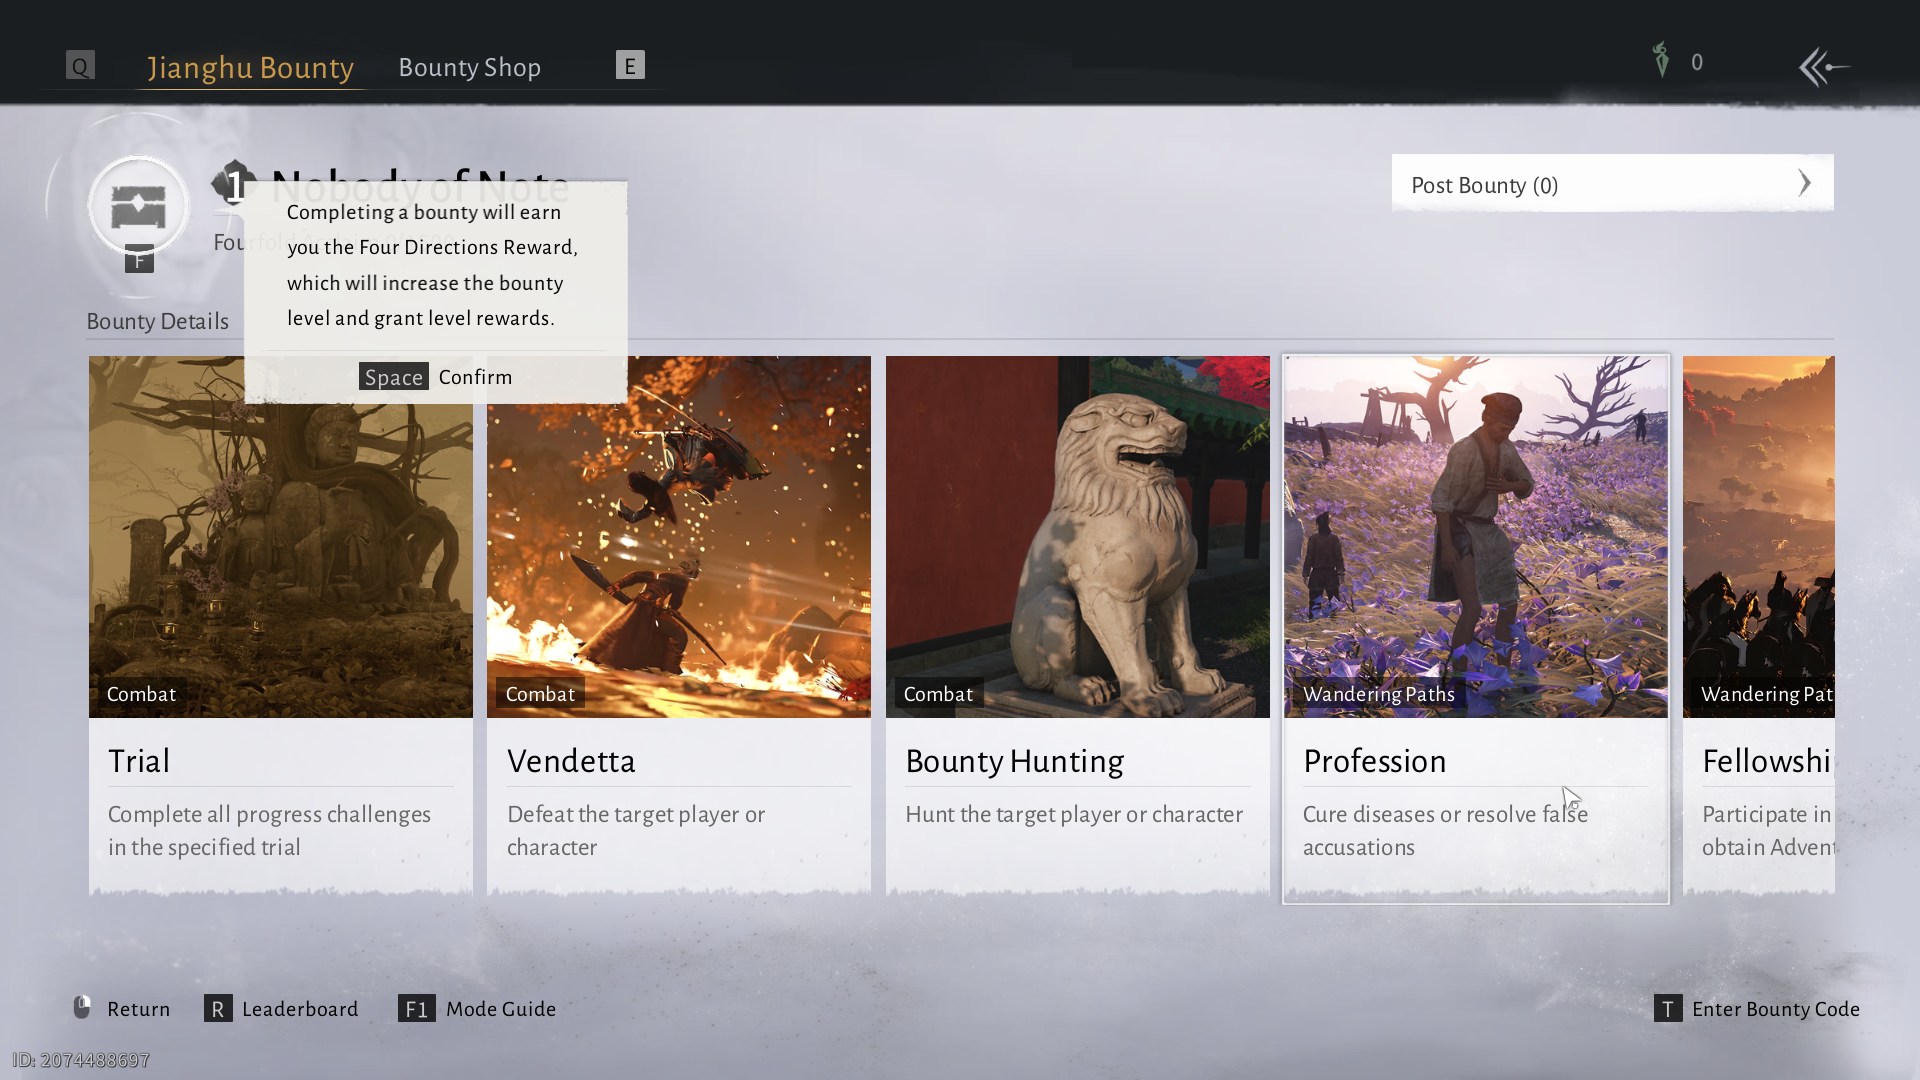Click the back arrow icon
The width and height of the screenshot is (1920, 1080).
1823,67
